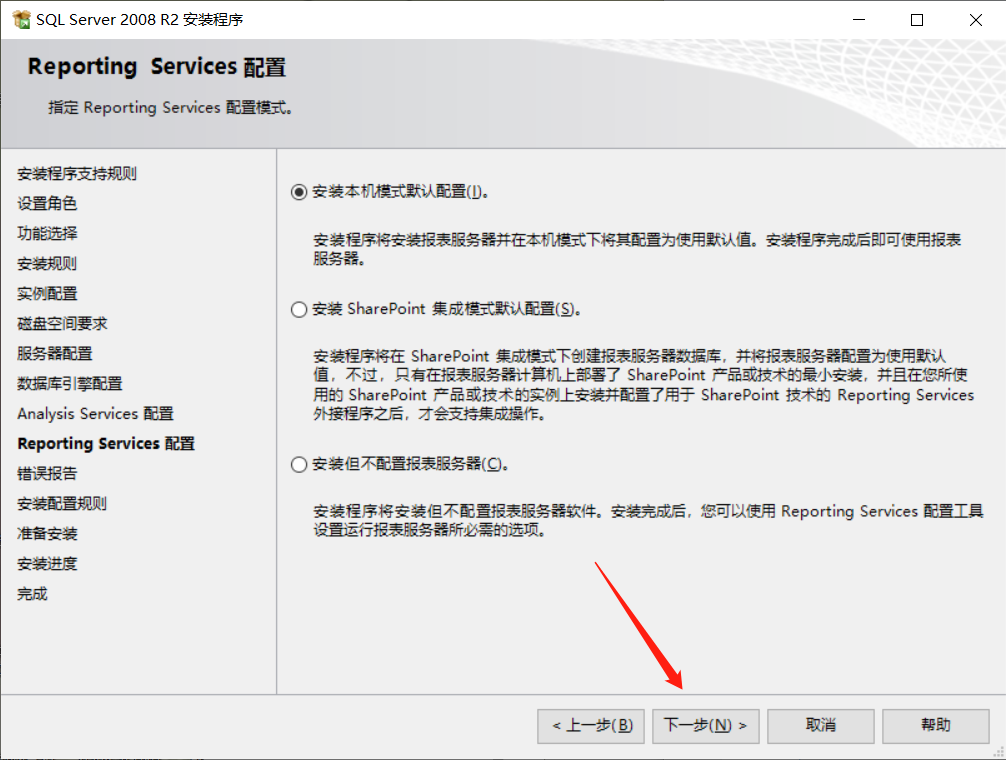Click 安装规则 step in sidebar
This screenshot has height=760, width=1006.
pos(47,264)
